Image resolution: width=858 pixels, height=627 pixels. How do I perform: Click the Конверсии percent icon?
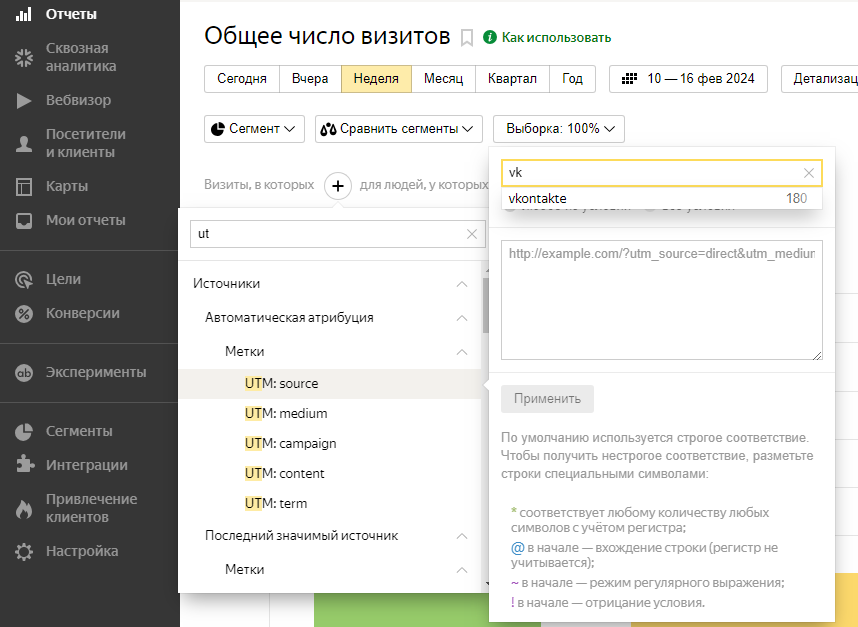(24, 314)
